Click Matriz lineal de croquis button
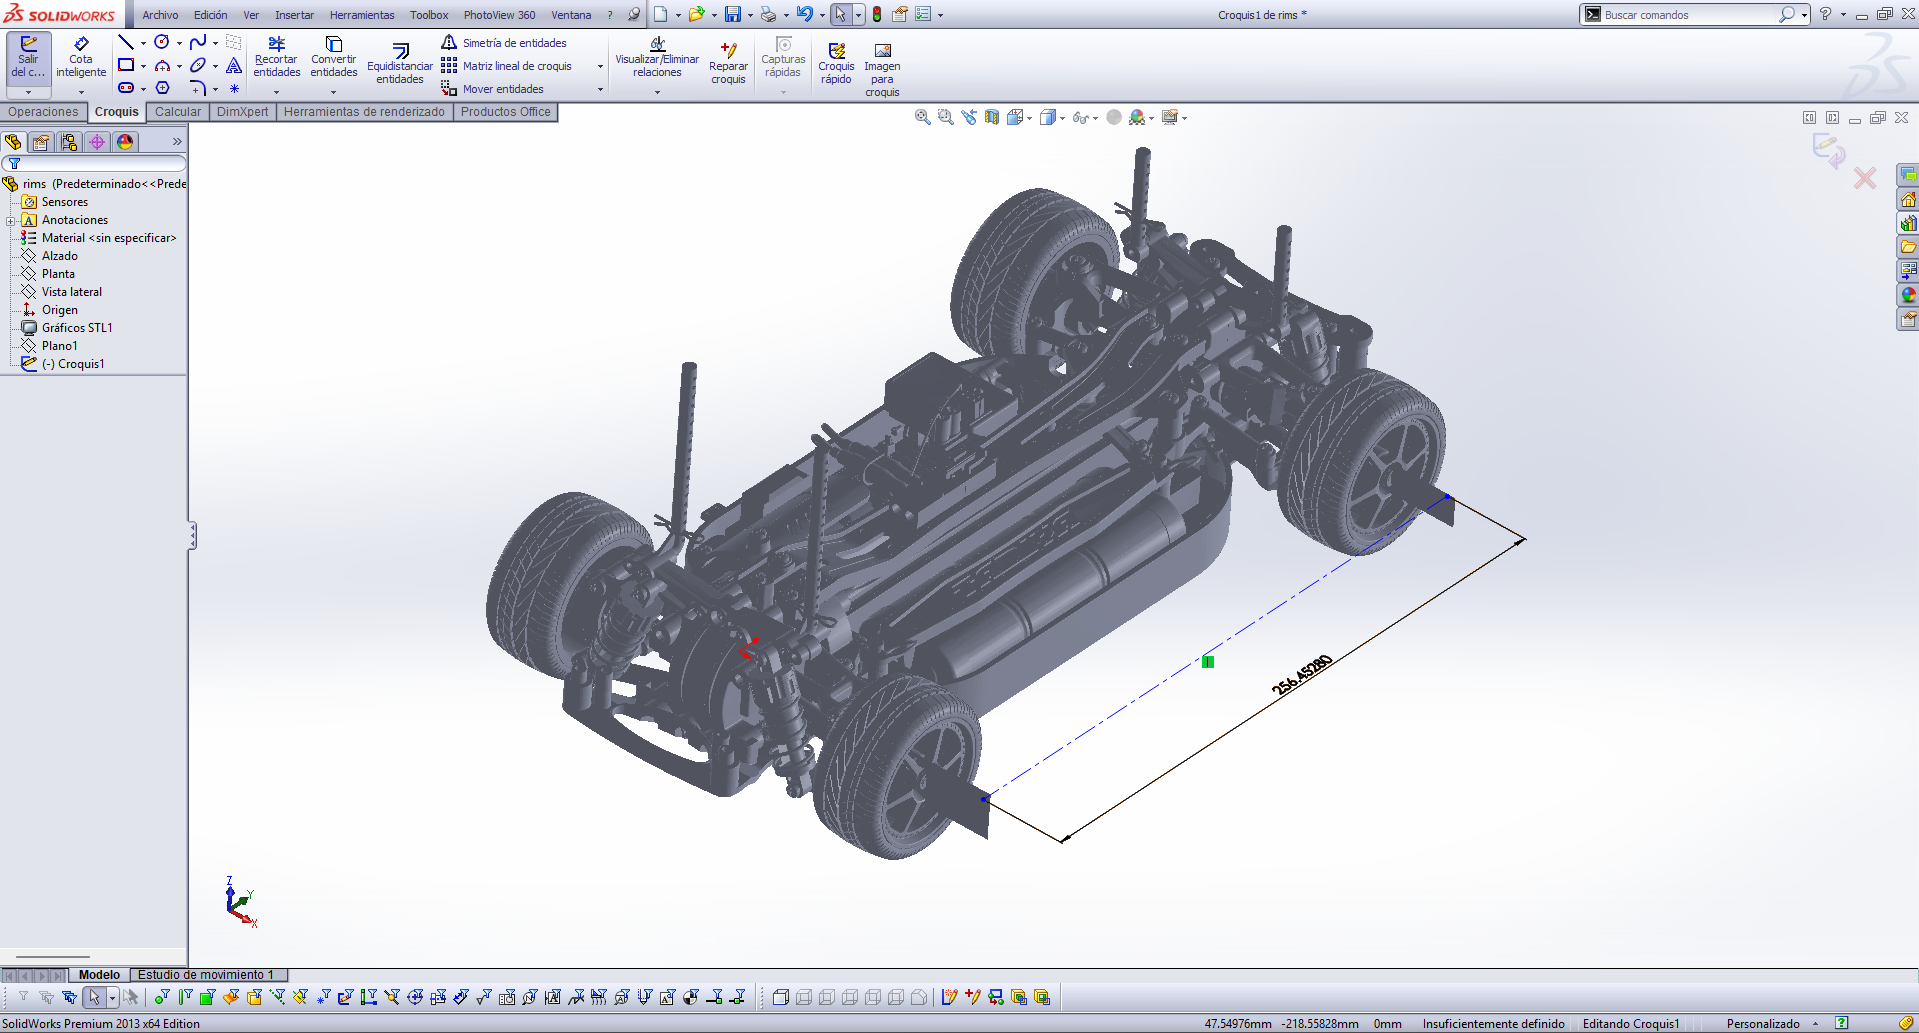Viewport: 1919px width, 1033px height. coord(507,66)
